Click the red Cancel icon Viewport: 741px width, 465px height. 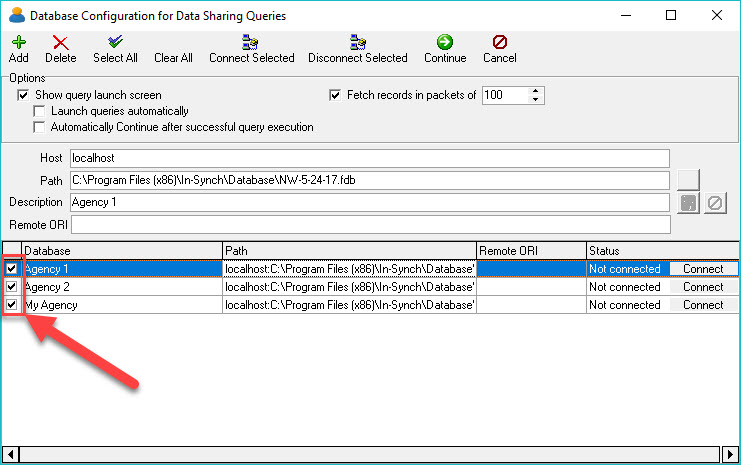pos(499,42)
